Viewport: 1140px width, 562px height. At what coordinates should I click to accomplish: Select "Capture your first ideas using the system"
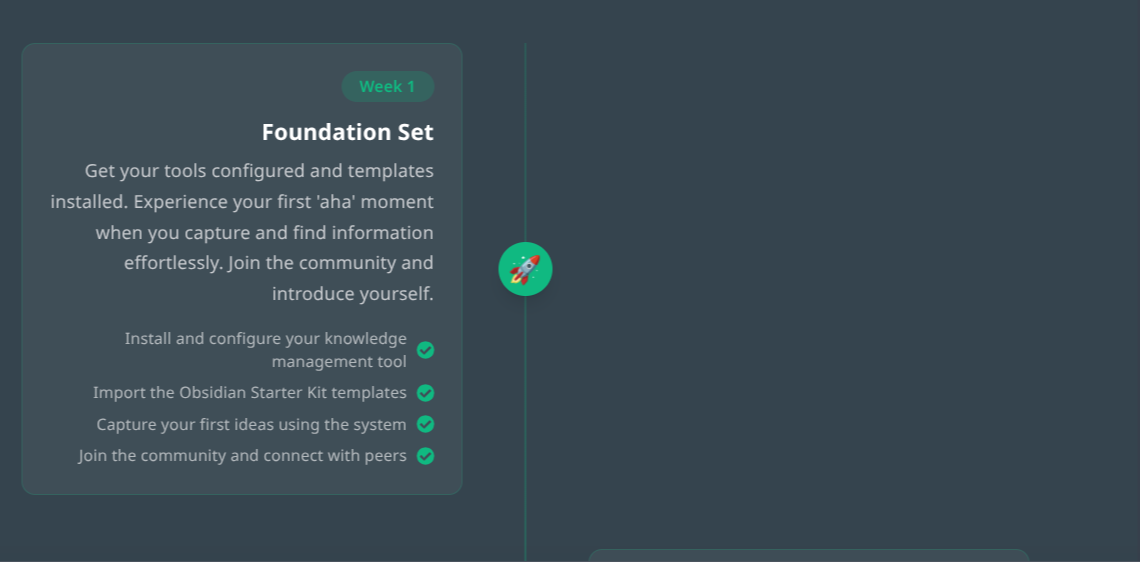pos(251,425)
